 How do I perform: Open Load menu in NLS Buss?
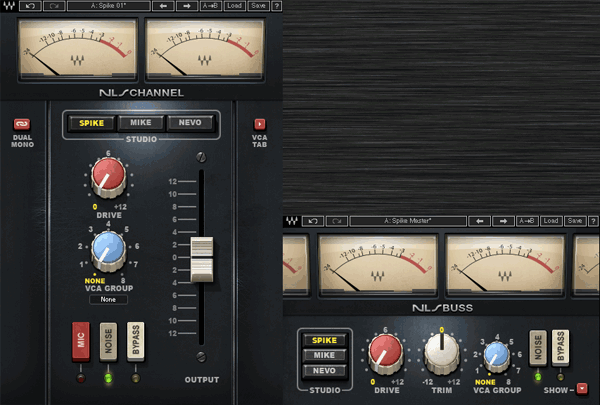tap(551, 221)
